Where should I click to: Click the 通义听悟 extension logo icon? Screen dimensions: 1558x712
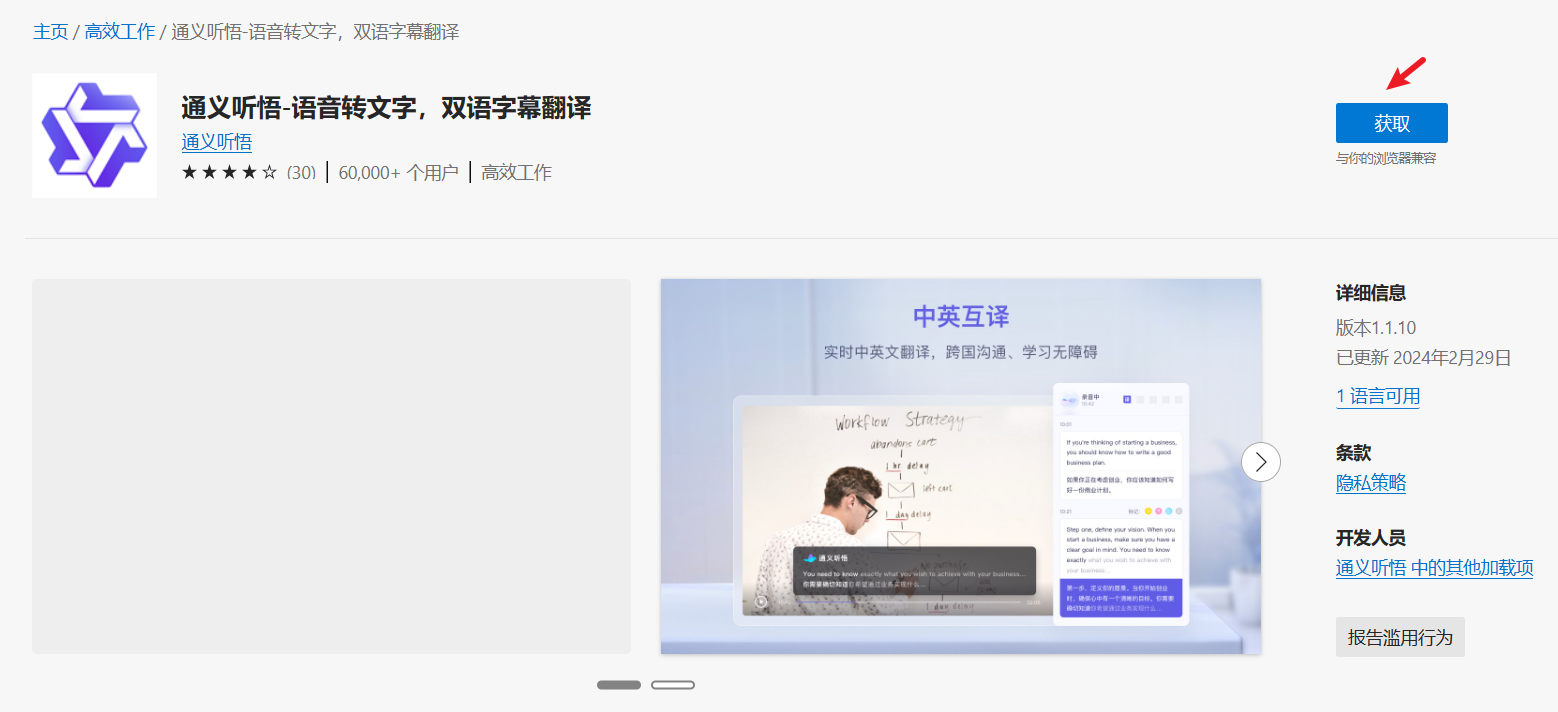[94, 135]
